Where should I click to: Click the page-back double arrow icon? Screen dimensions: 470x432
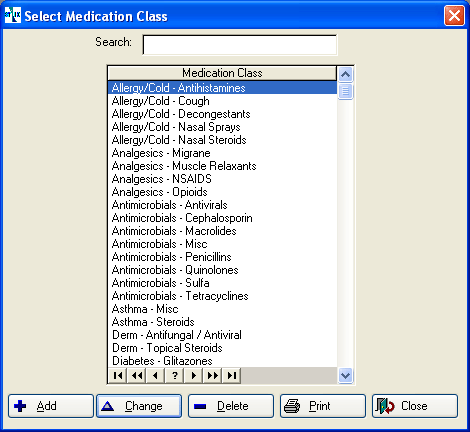(137, 376)
